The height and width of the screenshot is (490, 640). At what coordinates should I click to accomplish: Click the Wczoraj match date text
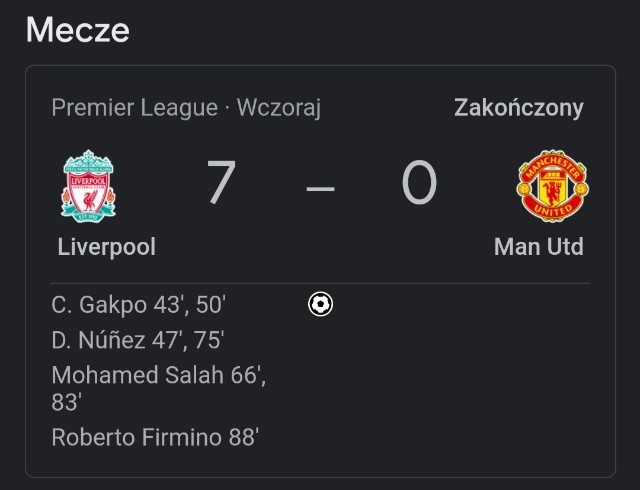pyautogui.click(x=279, y=108)
